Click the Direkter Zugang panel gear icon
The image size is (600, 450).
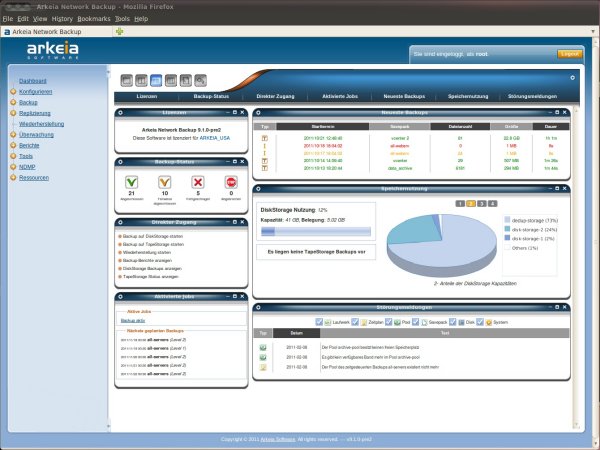[121, 222]
